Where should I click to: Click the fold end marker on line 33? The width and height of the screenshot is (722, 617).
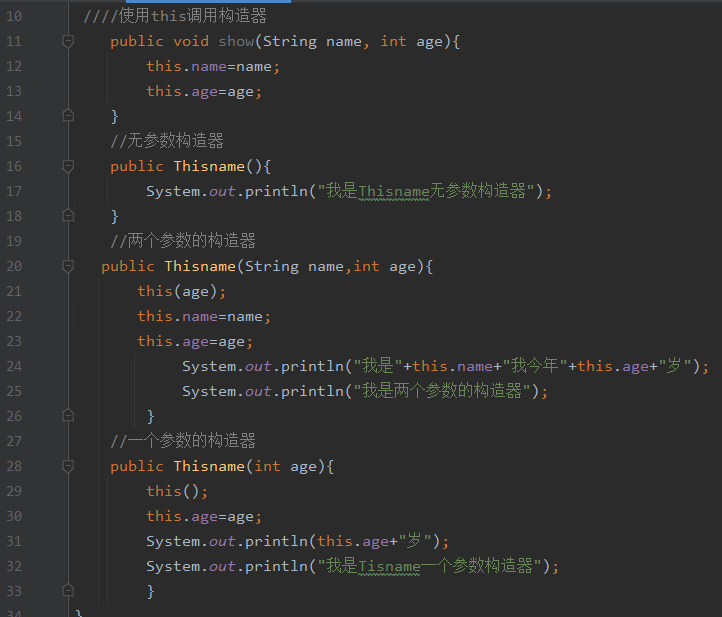point(68,590)
